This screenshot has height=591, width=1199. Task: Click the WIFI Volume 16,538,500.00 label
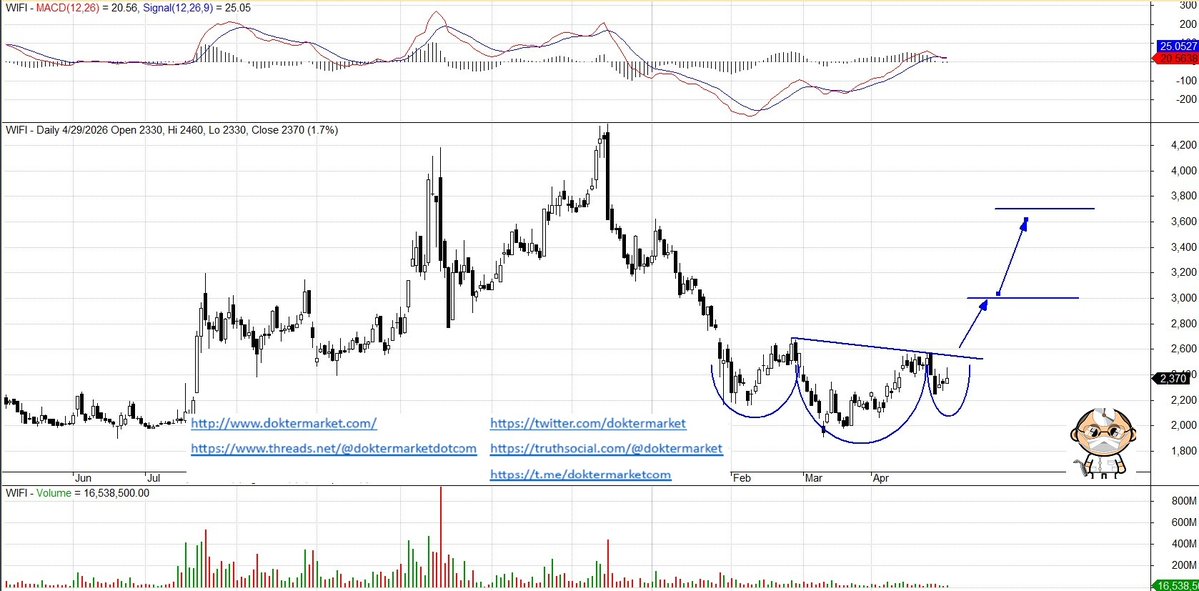click(x=77, y=493)
